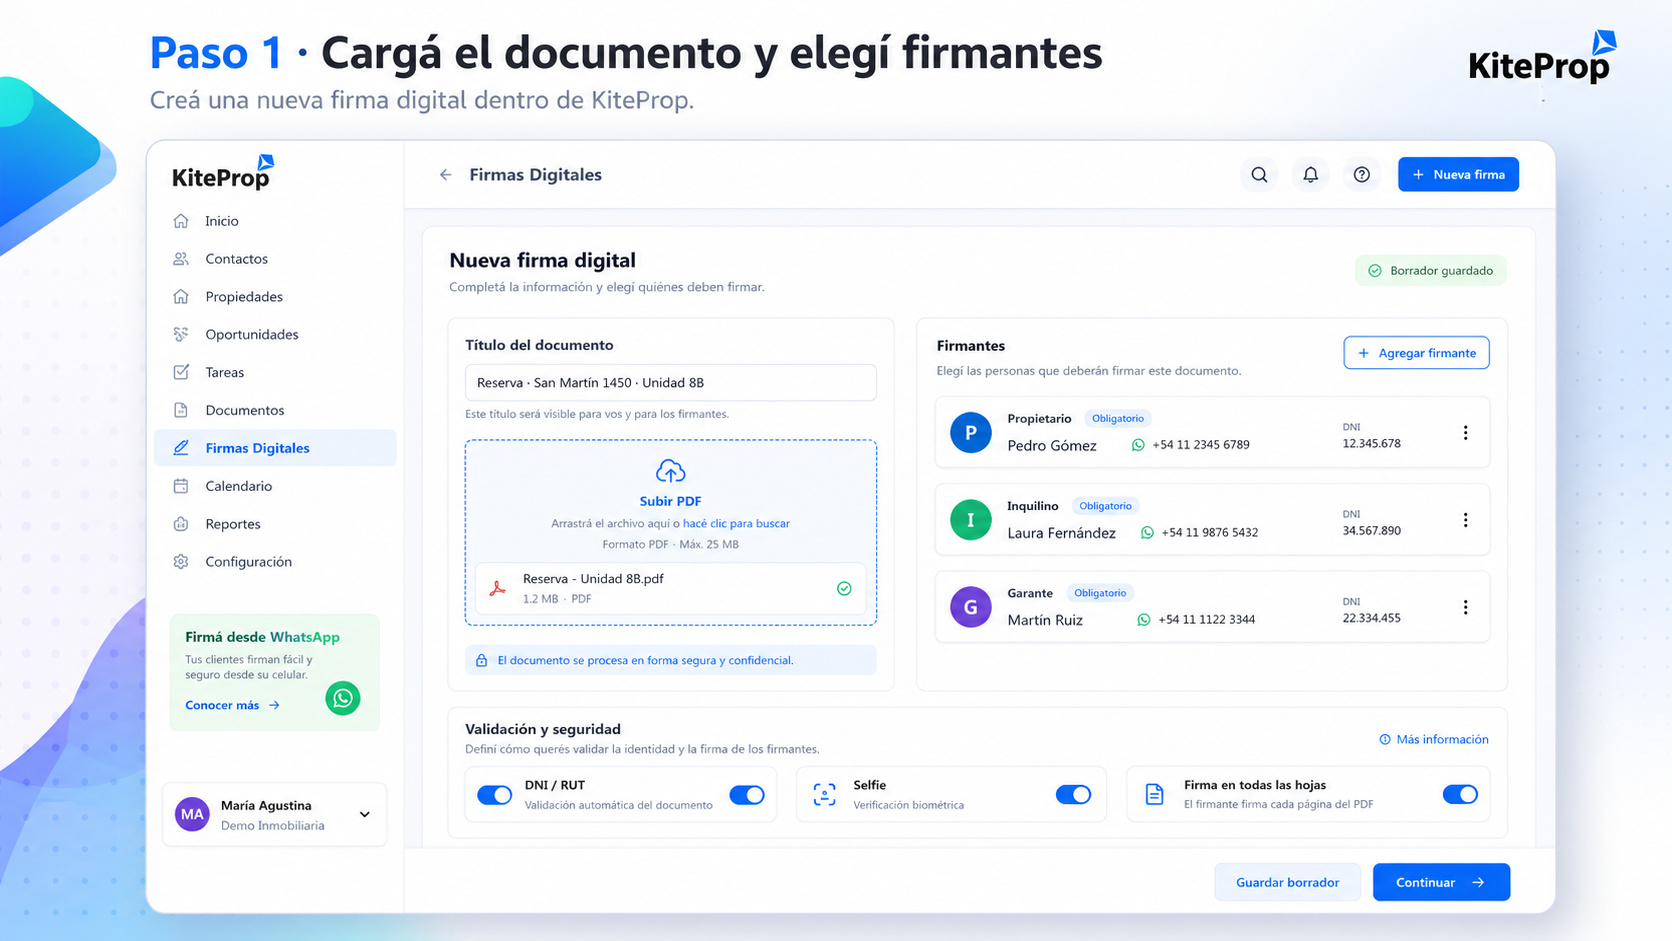
Task: Click DNI number 34.567.890
Action: (x=1371, y=531)
